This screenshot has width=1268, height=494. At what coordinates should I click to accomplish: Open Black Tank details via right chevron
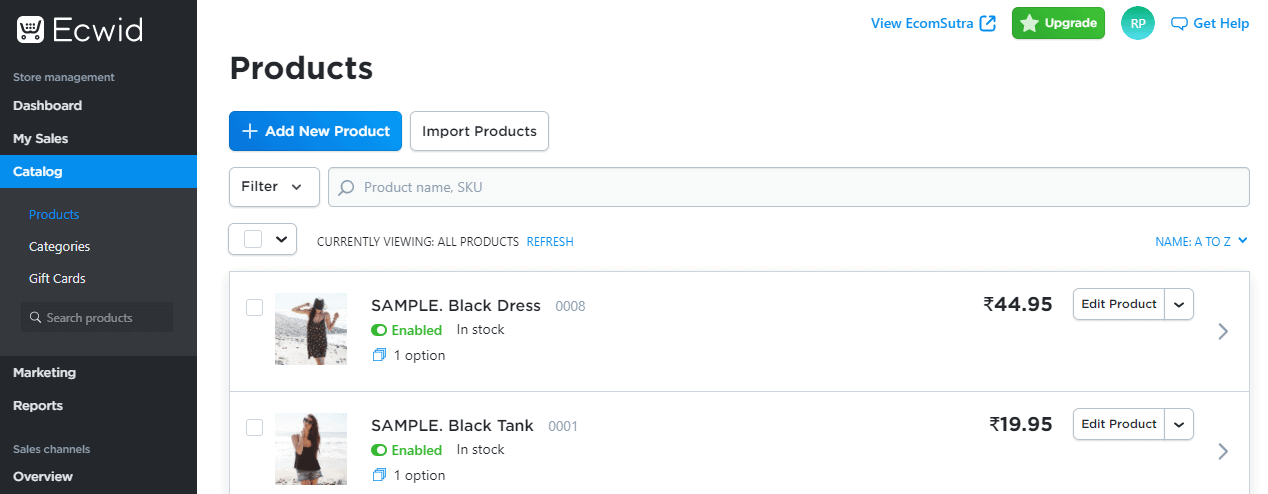coord(1223,452)
